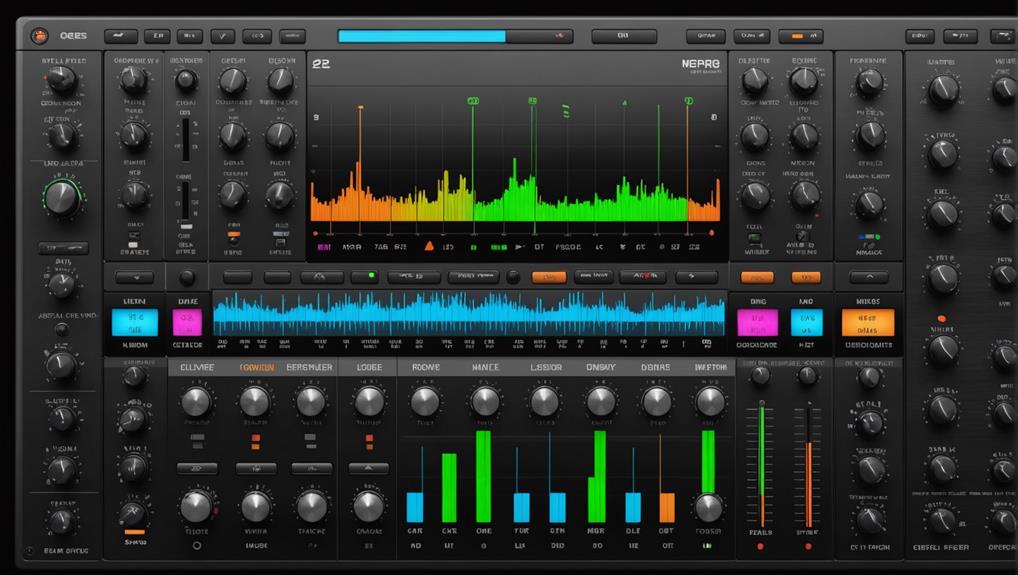1018x575 pixels.
Task: Select the knob under the LSSIOR tab
Action: pos(544,402)
